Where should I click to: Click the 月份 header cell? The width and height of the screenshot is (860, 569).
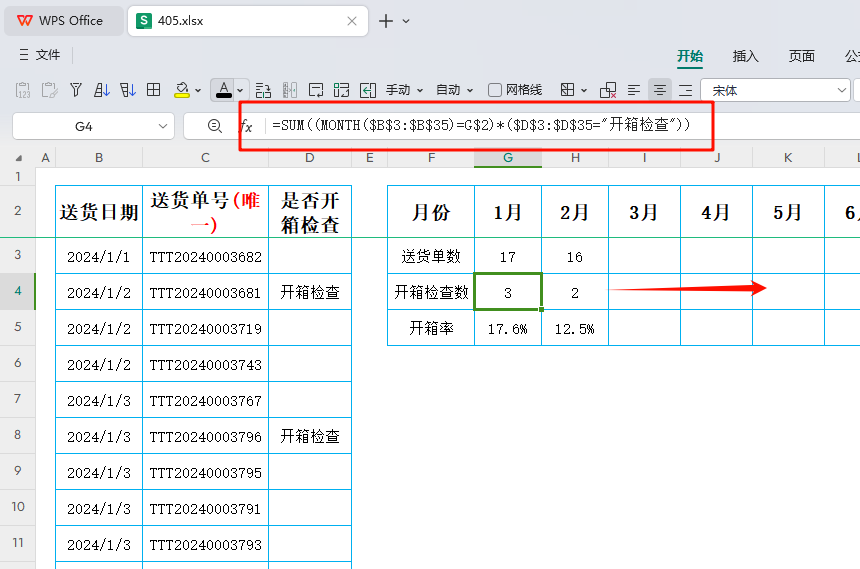pos(431,212)
